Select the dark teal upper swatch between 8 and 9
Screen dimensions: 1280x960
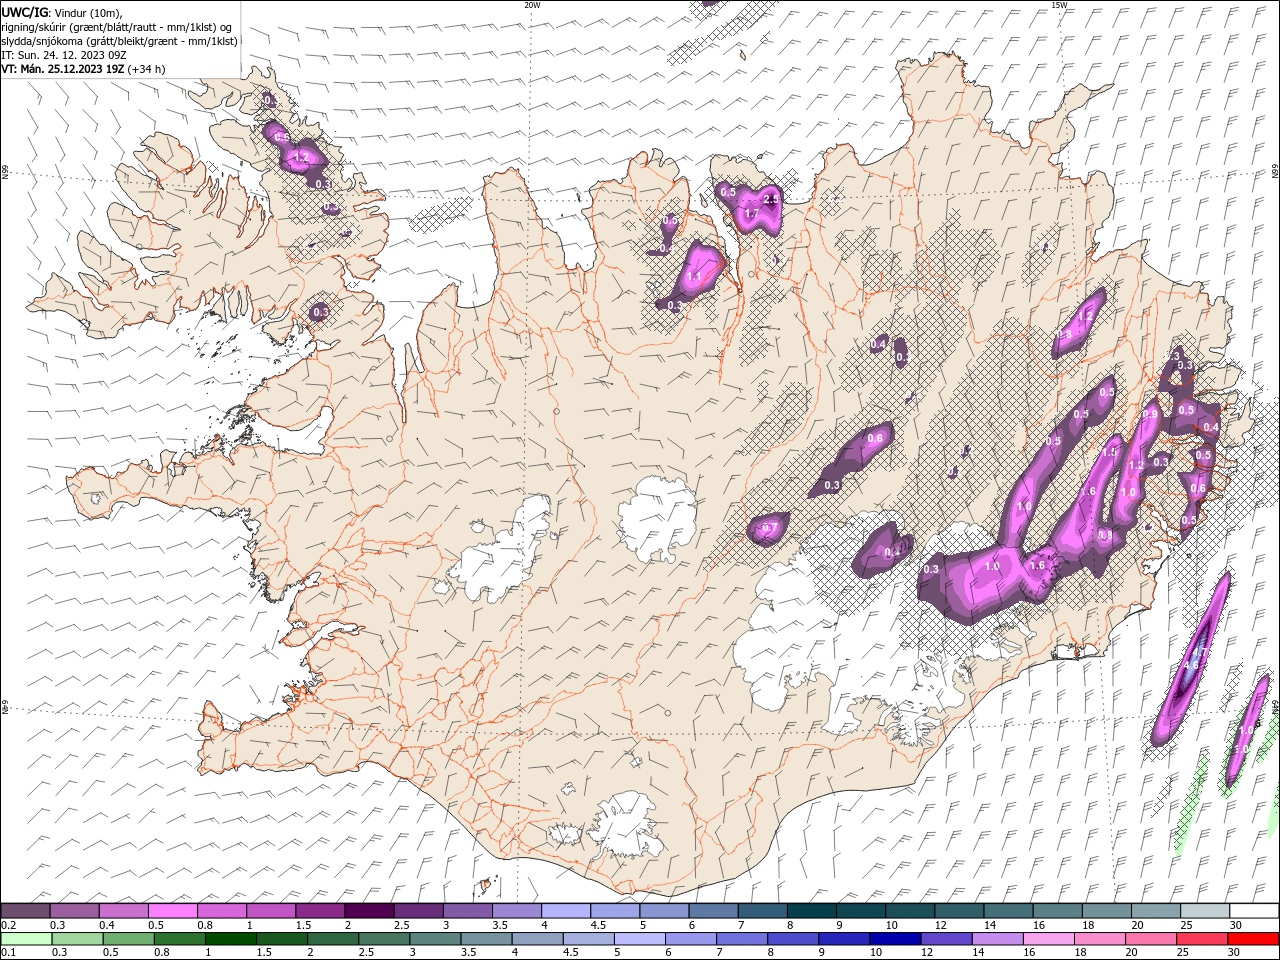tap(812, 911)
